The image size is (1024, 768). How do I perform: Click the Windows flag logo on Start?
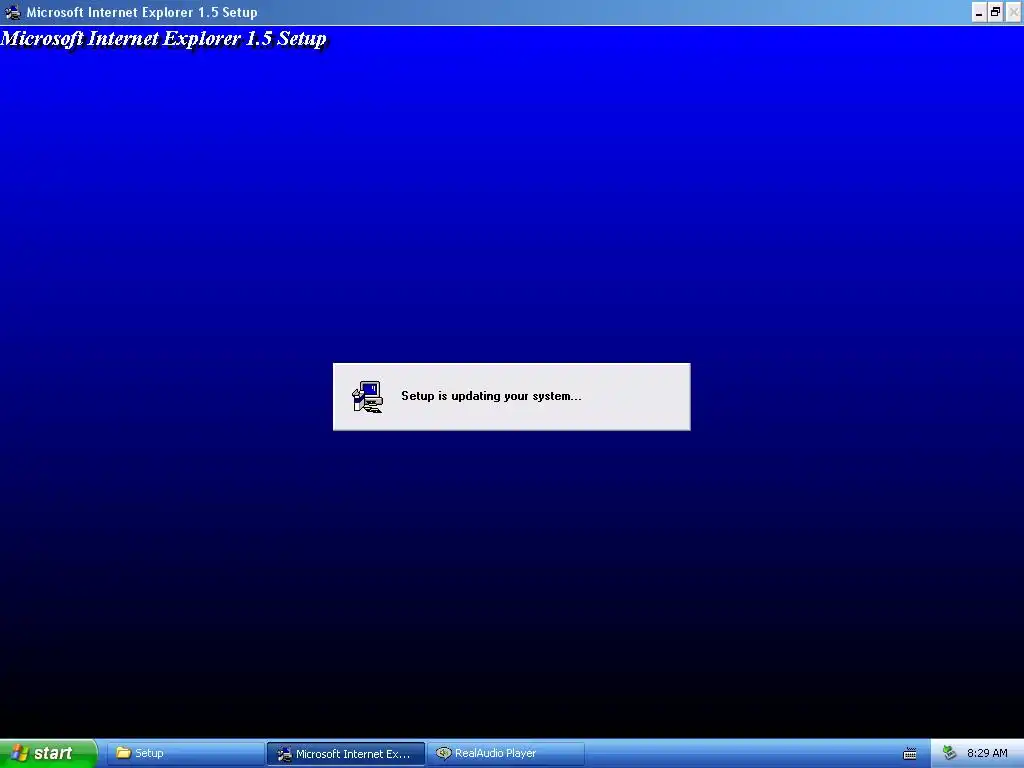19,753
